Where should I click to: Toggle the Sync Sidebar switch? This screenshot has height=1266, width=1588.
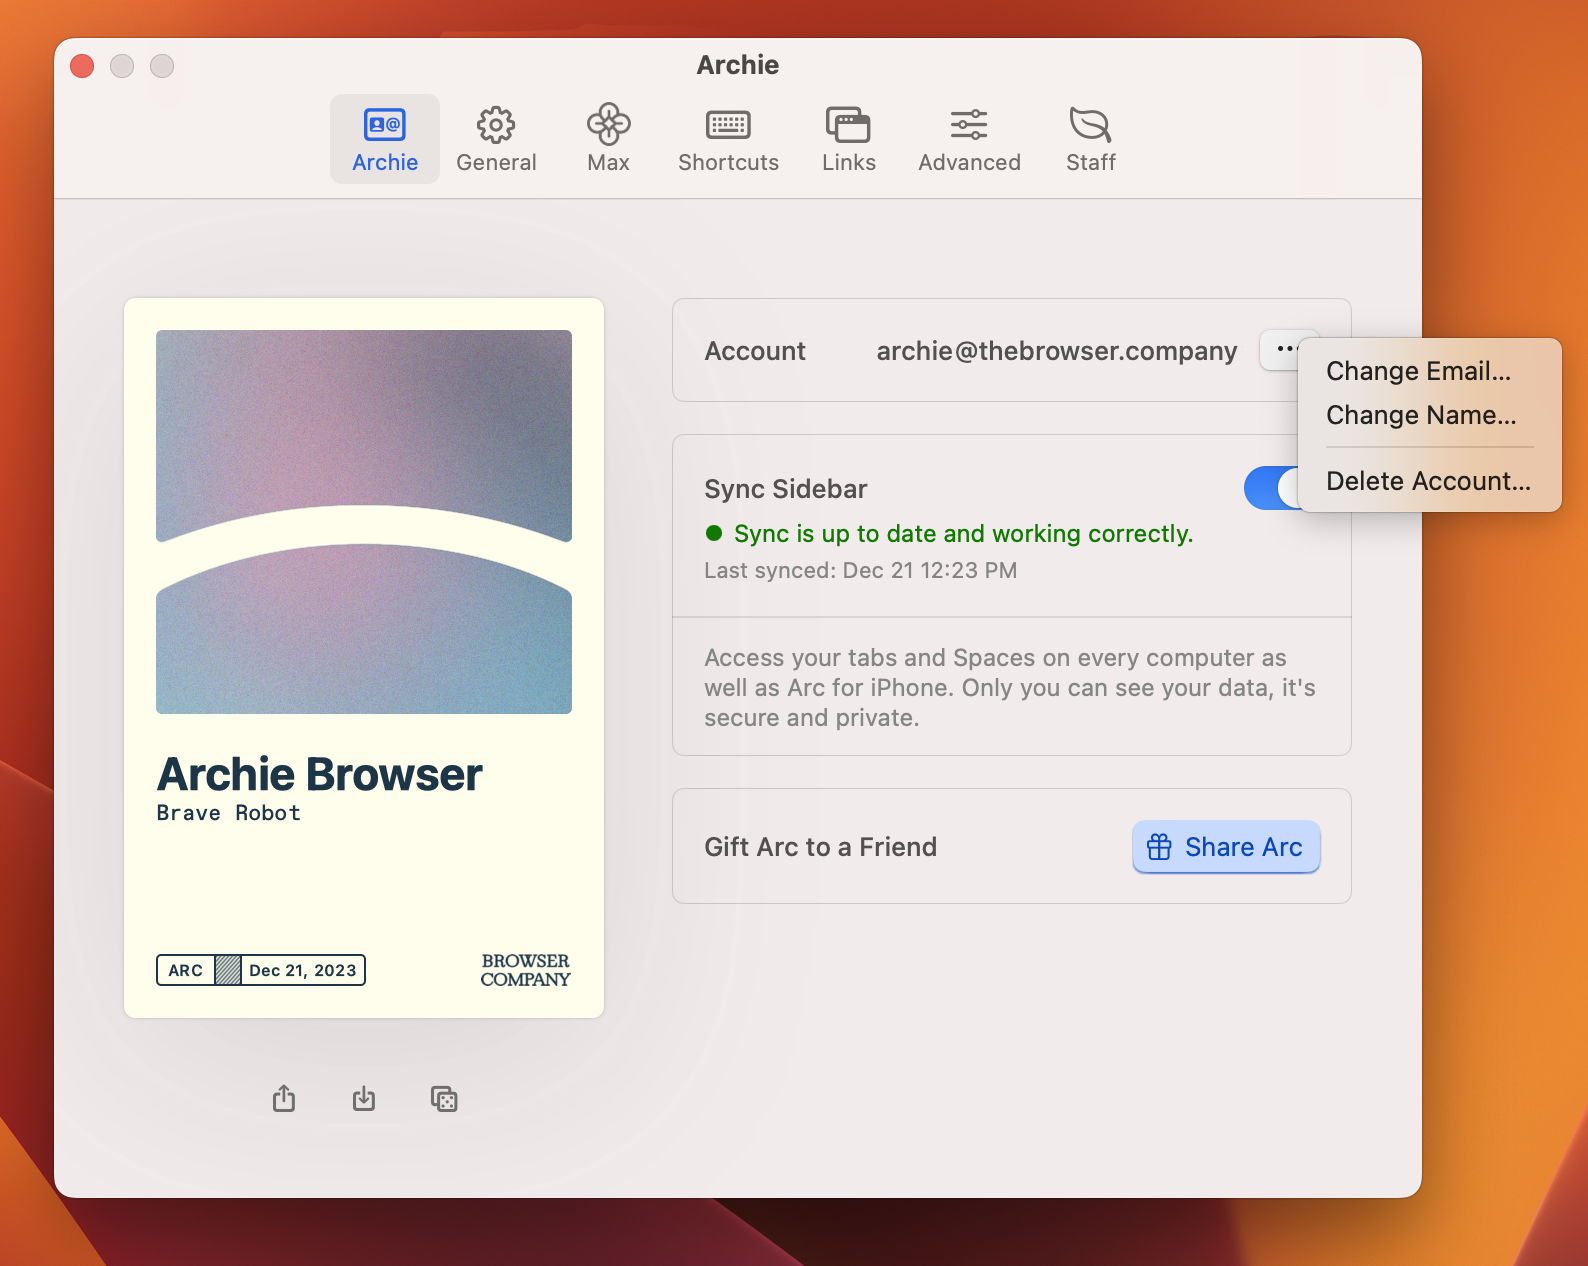pyautogui.click(x=1270, y=488)
